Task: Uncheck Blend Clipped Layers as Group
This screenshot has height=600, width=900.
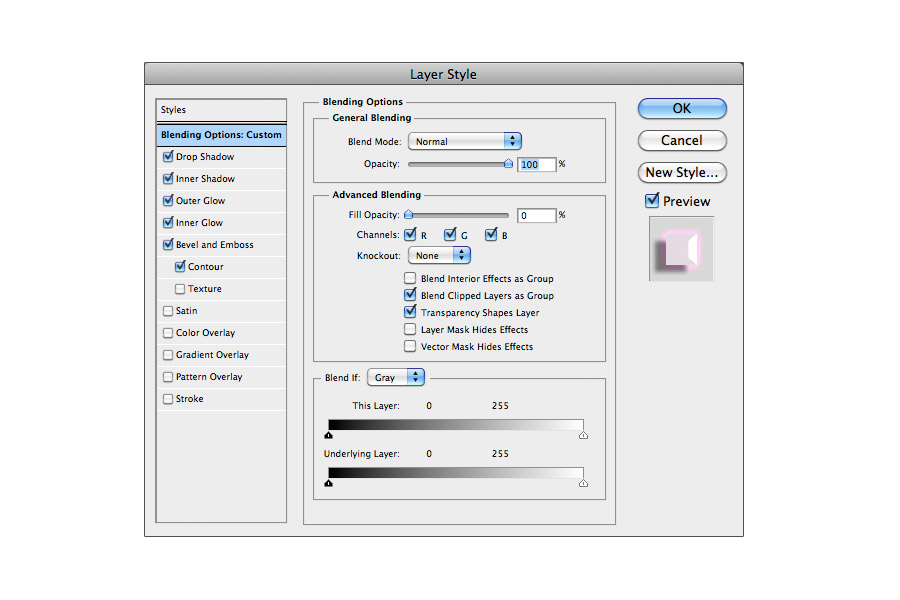Action: pyautogui.click(x=410, y=295)
